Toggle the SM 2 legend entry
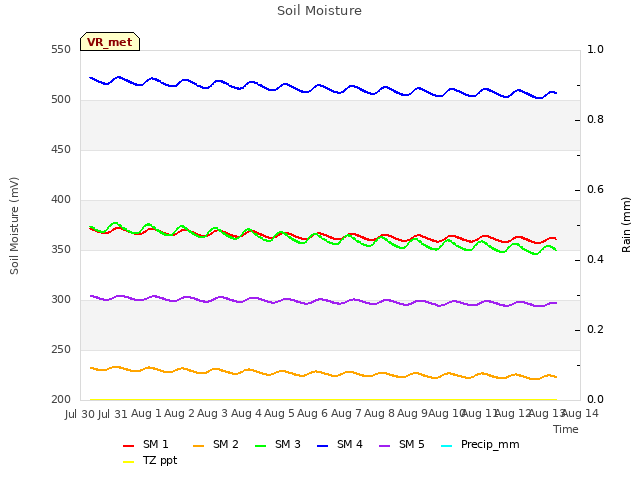Image resolution: width=640 pixels, height=480 pixels. 216,444
